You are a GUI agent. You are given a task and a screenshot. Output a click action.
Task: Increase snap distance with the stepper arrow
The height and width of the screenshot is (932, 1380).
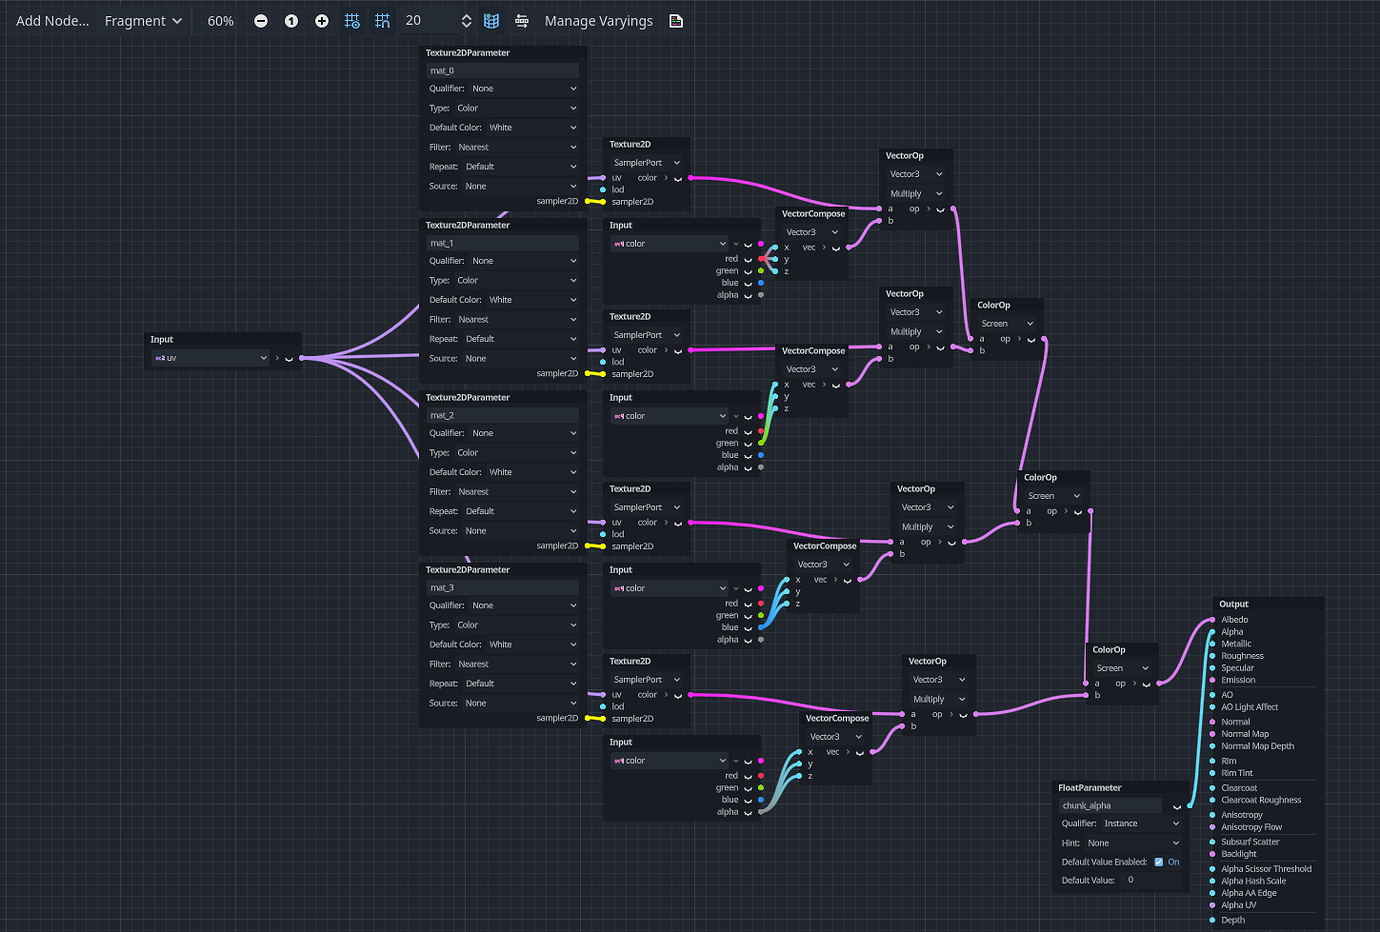[467, 15]
